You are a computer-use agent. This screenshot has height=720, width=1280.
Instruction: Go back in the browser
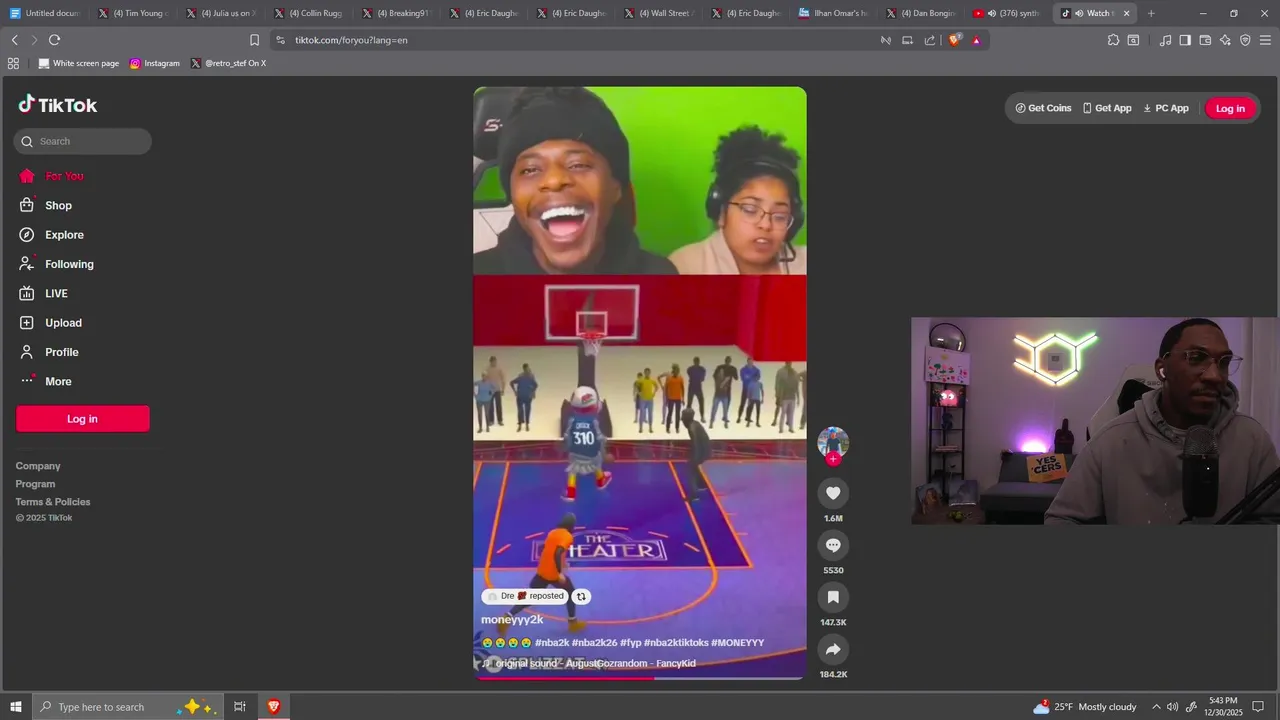pos(15,40)
